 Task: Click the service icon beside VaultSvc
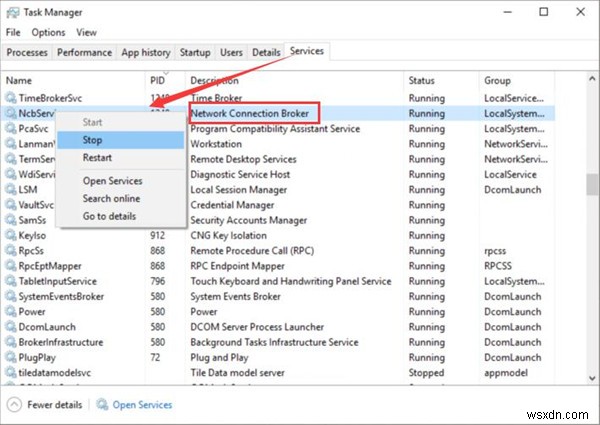pos(11,205)
